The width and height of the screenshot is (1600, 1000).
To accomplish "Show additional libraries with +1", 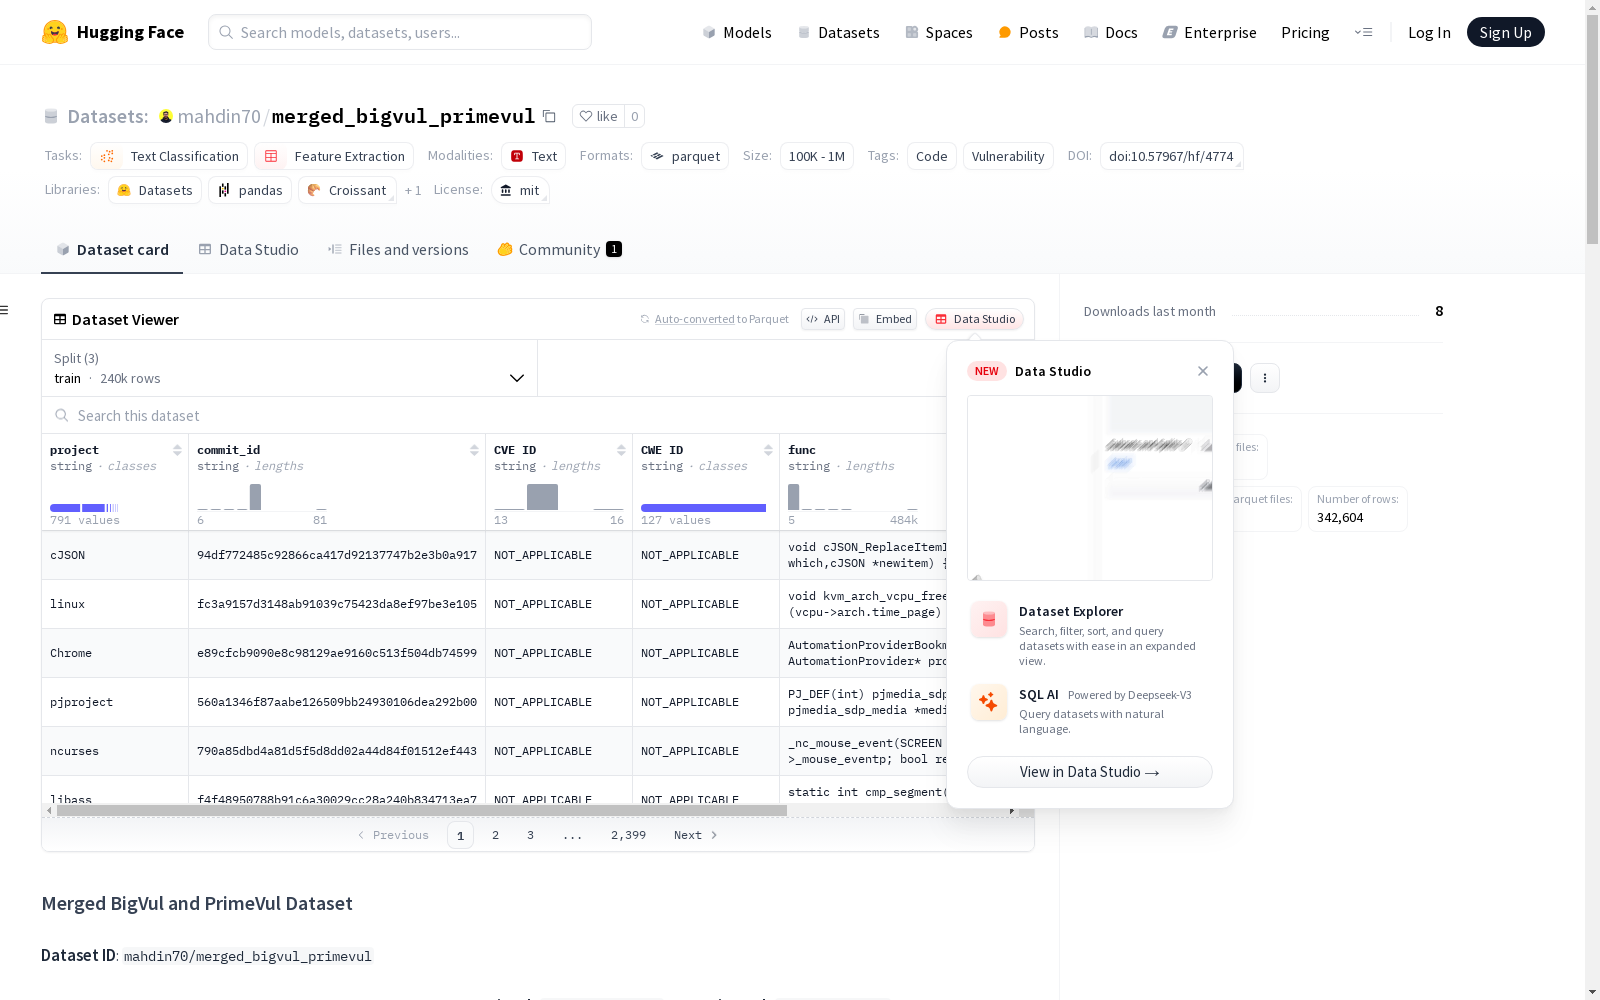I will click(x=413, y=190).
